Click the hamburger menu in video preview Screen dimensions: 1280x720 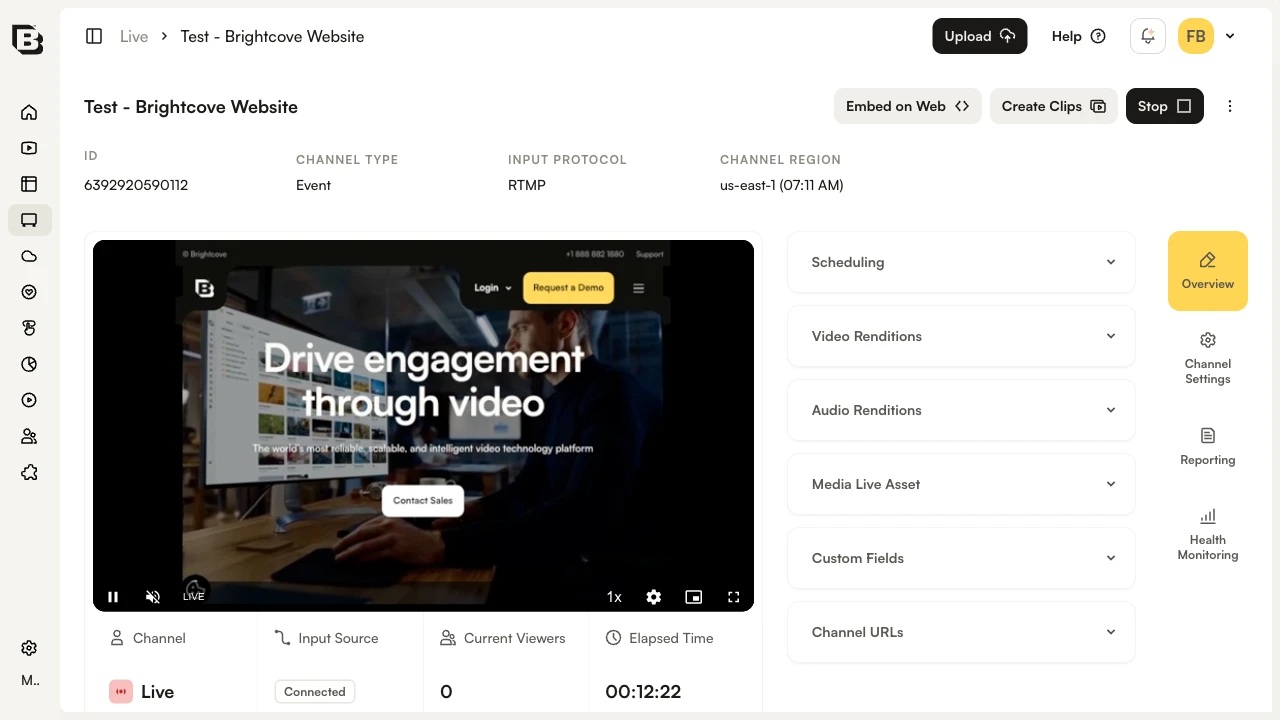638,288
